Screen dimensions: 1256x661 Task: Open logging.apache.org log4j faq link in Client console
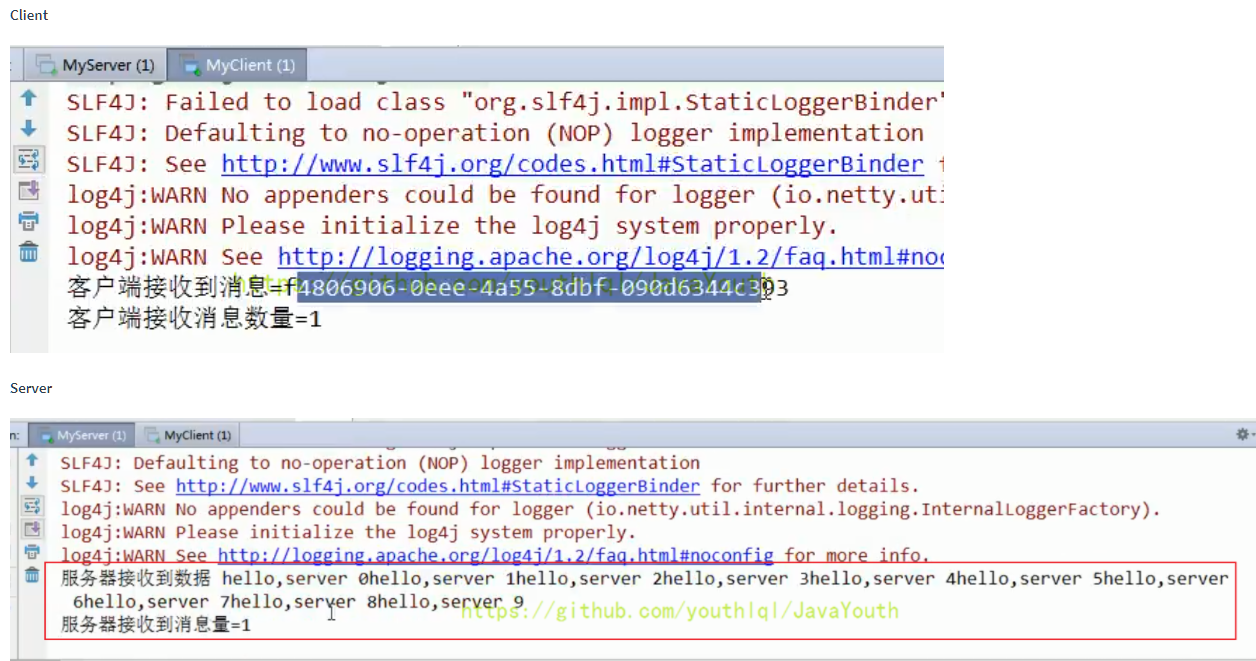(610, 257)
